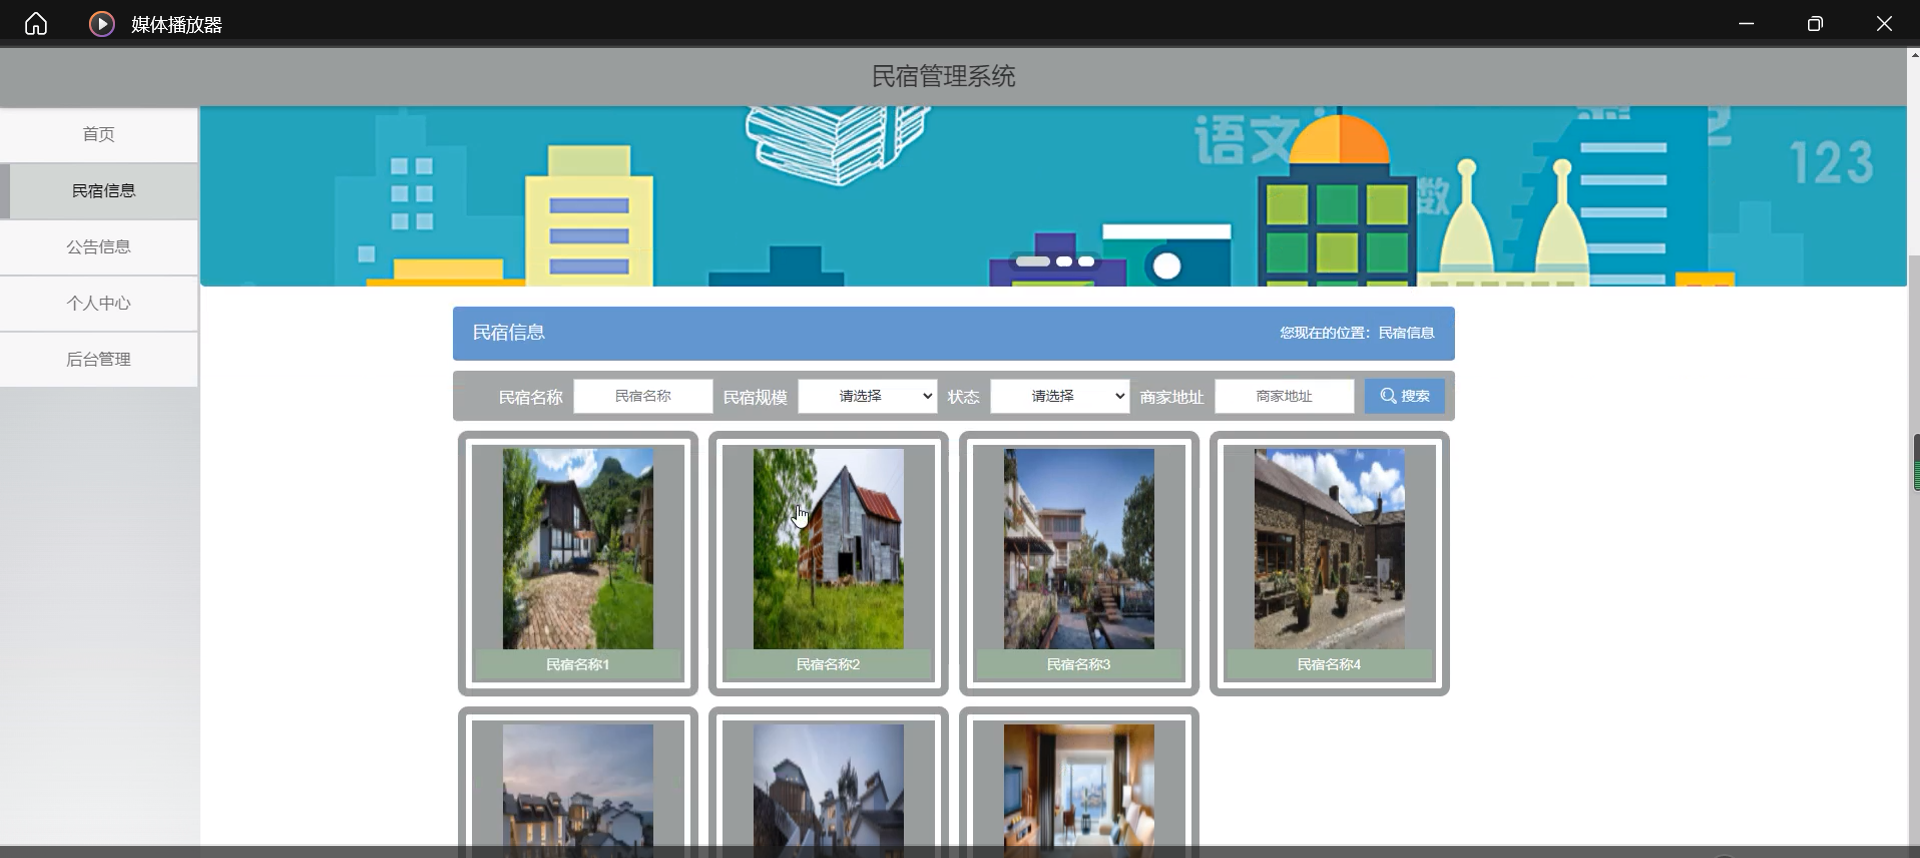This screenshot has width=1920, height=858.
Task: Focus the 商家地址 input field
Action: [x=1284, y=396]
